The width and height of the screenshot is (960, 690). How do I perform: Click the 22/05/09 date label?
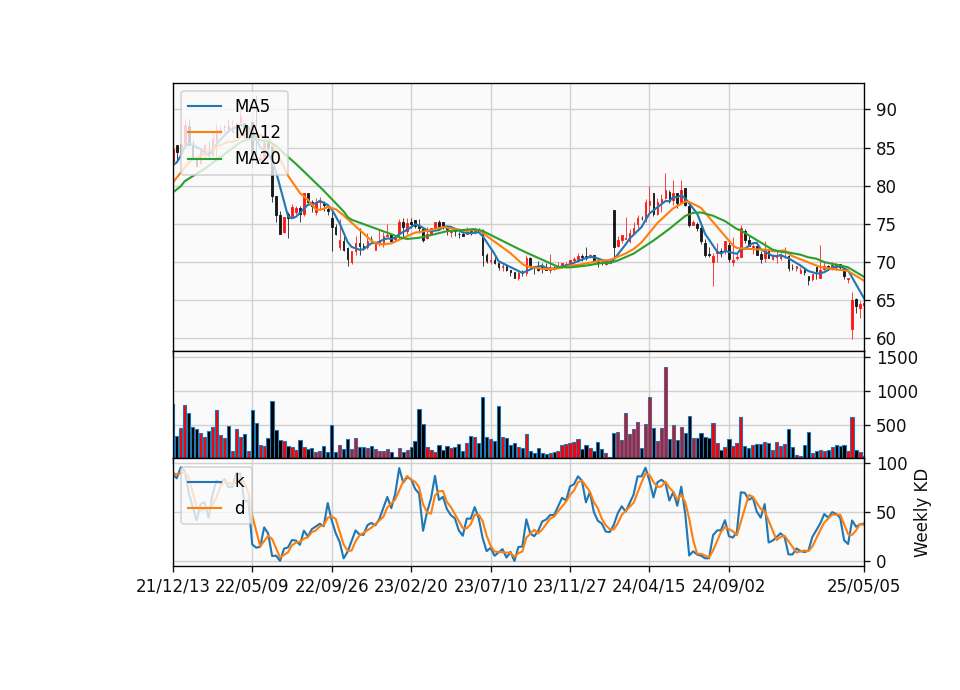tap(252, 586)
